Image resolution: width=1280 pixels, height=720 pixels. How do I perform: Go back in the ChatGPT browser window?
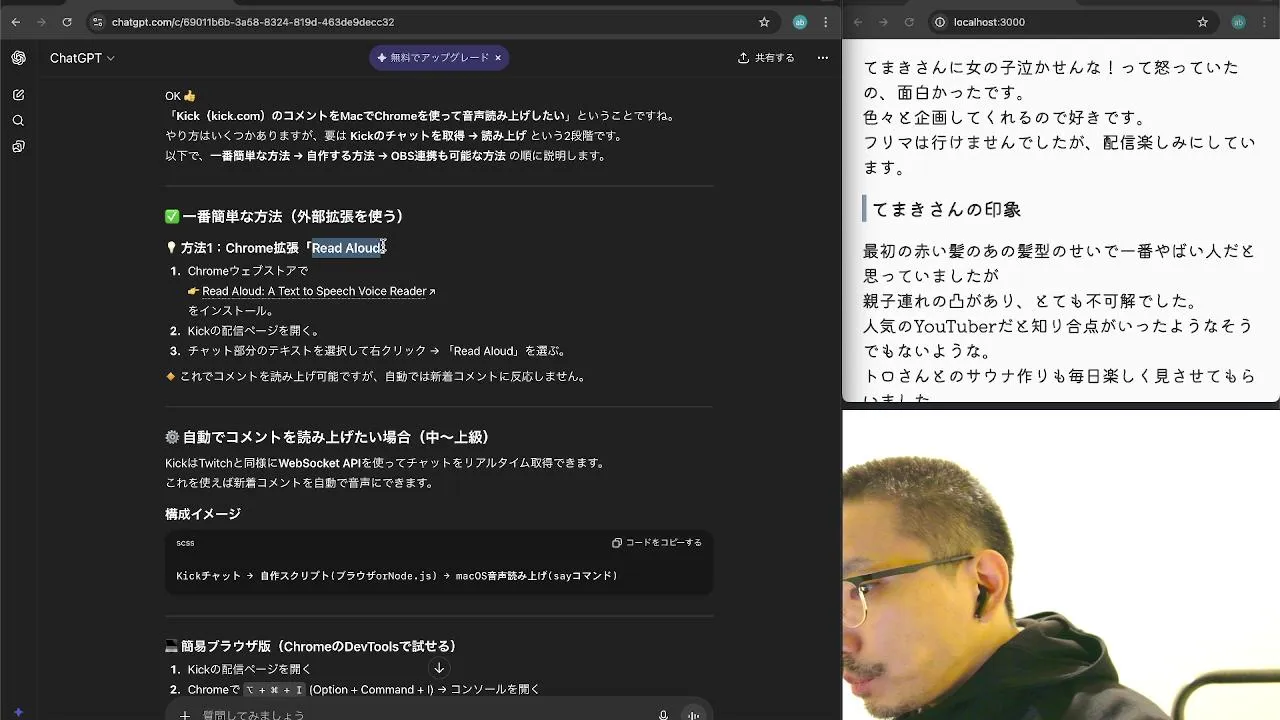click(15, 22)
